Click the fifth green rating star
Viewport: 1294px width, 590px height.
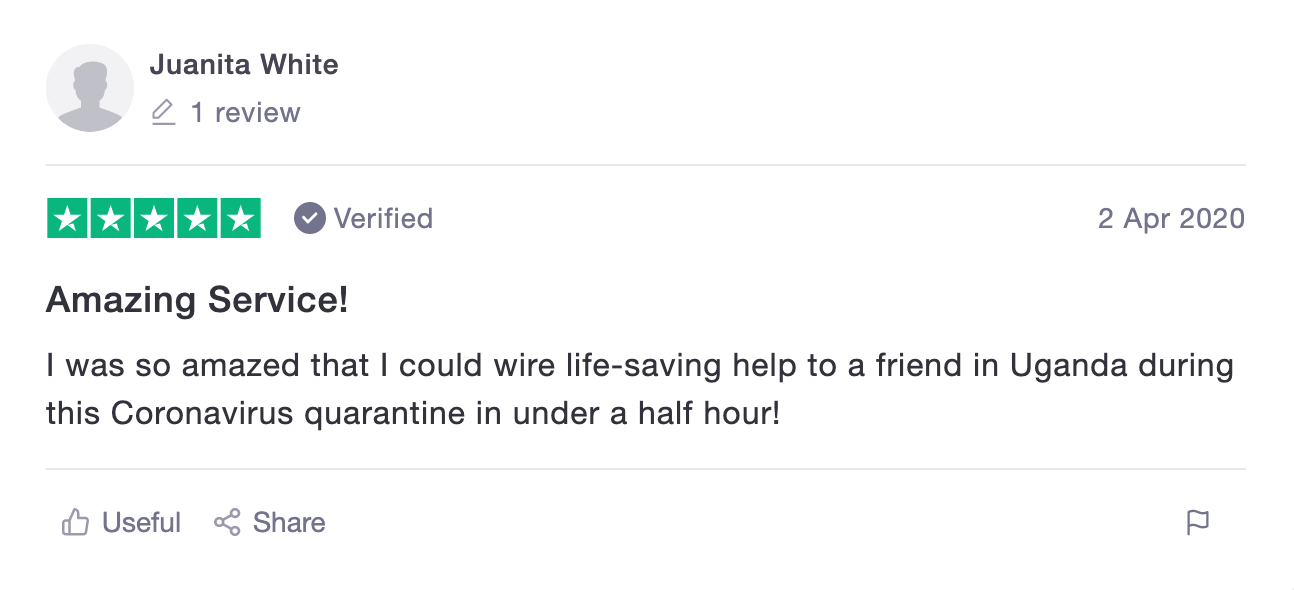click(240, 219)
